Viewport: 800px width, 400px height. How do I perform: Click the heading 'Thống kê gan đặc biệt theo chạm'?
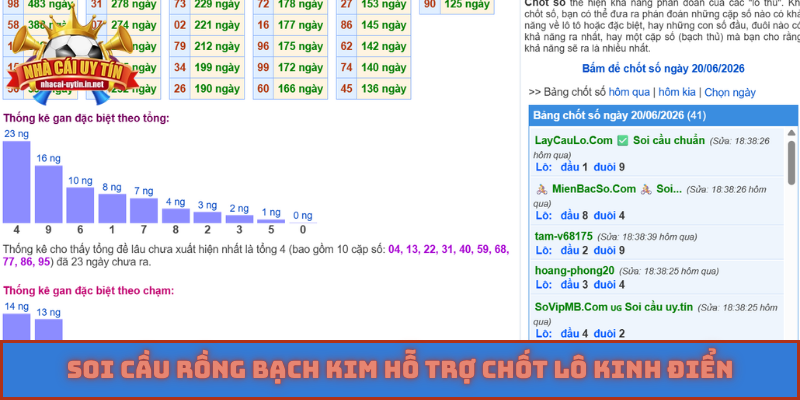coord(89,290)
